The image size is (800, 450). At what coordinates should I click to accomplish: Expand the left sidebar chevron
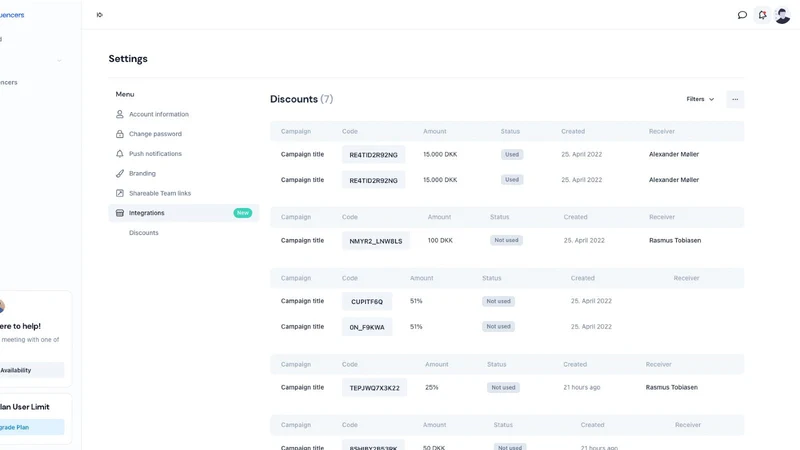click(x=59, y=60)
